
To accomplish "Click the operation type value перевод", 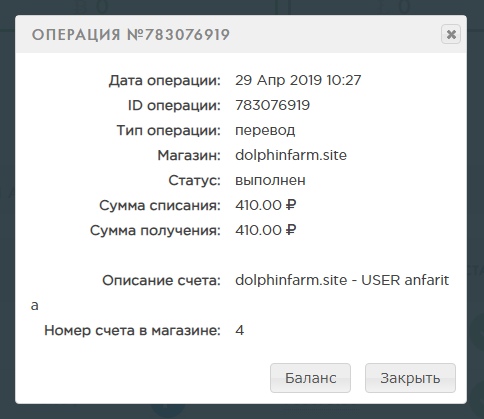I will click(265, 131).
